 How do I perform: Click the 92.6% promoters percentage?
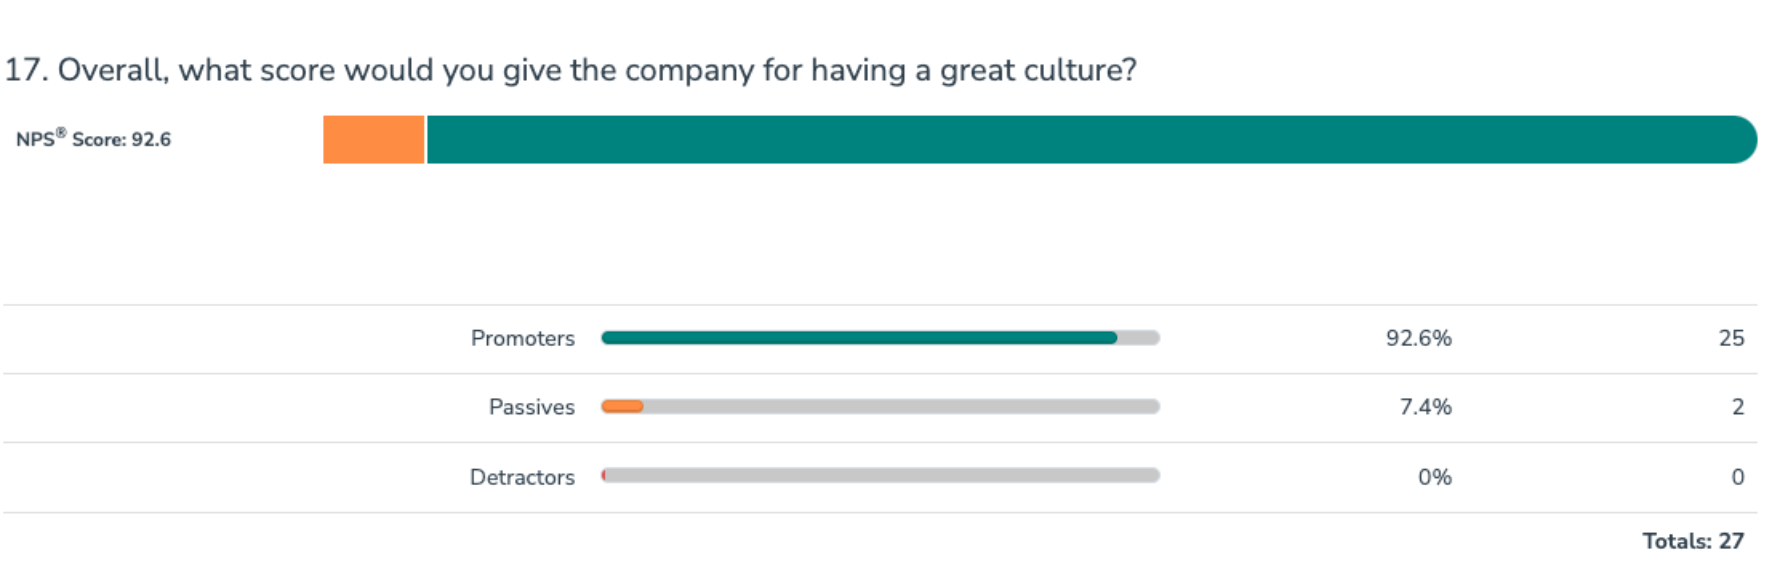(x=1418, y=338)
